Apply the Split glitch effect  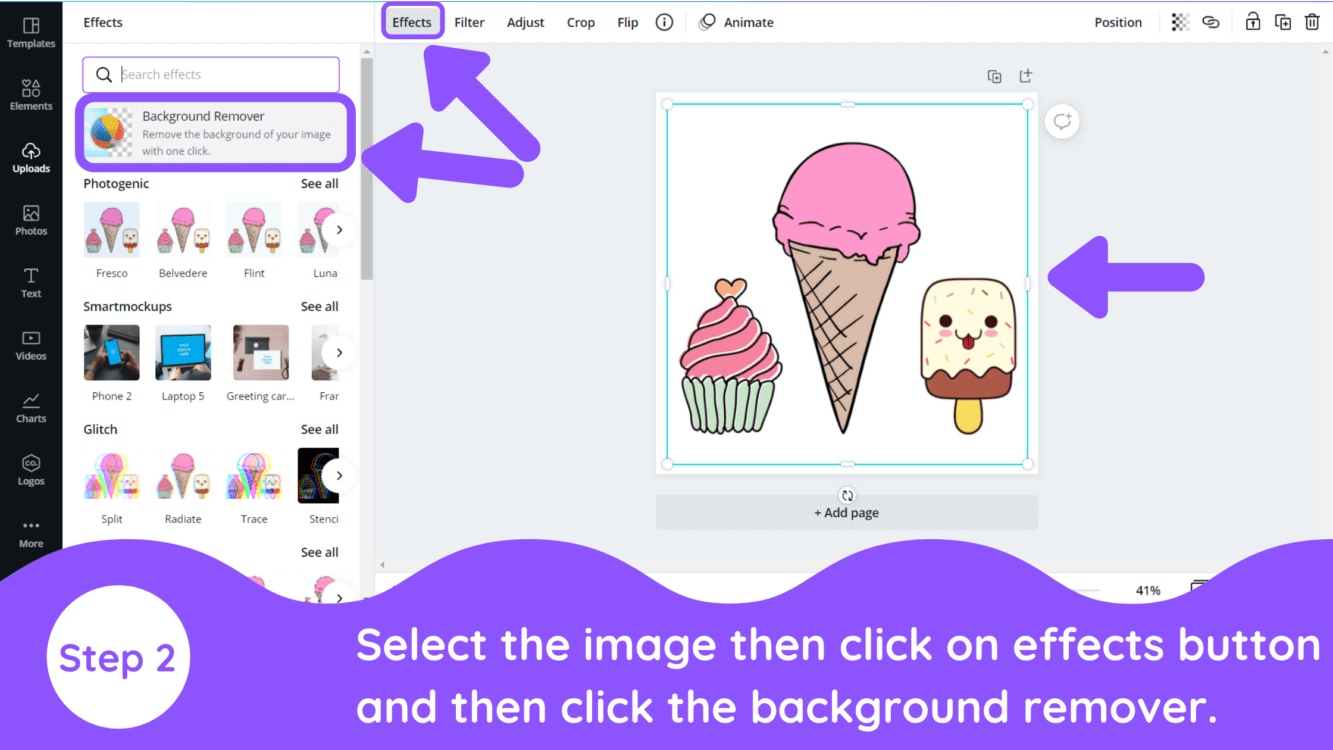tap(112, 476)
